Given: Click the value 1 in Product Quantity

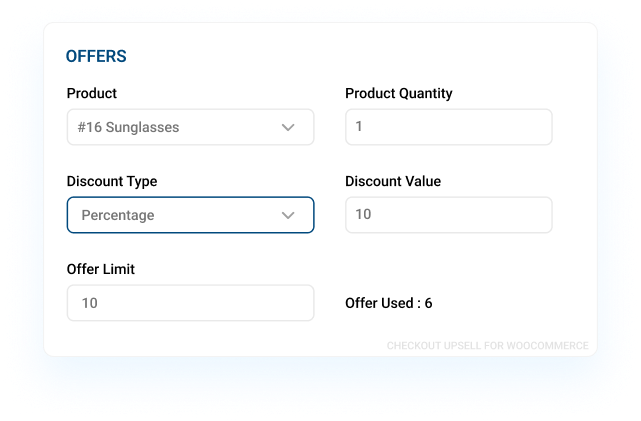Looking at the screenshot, I should (359, 126).
